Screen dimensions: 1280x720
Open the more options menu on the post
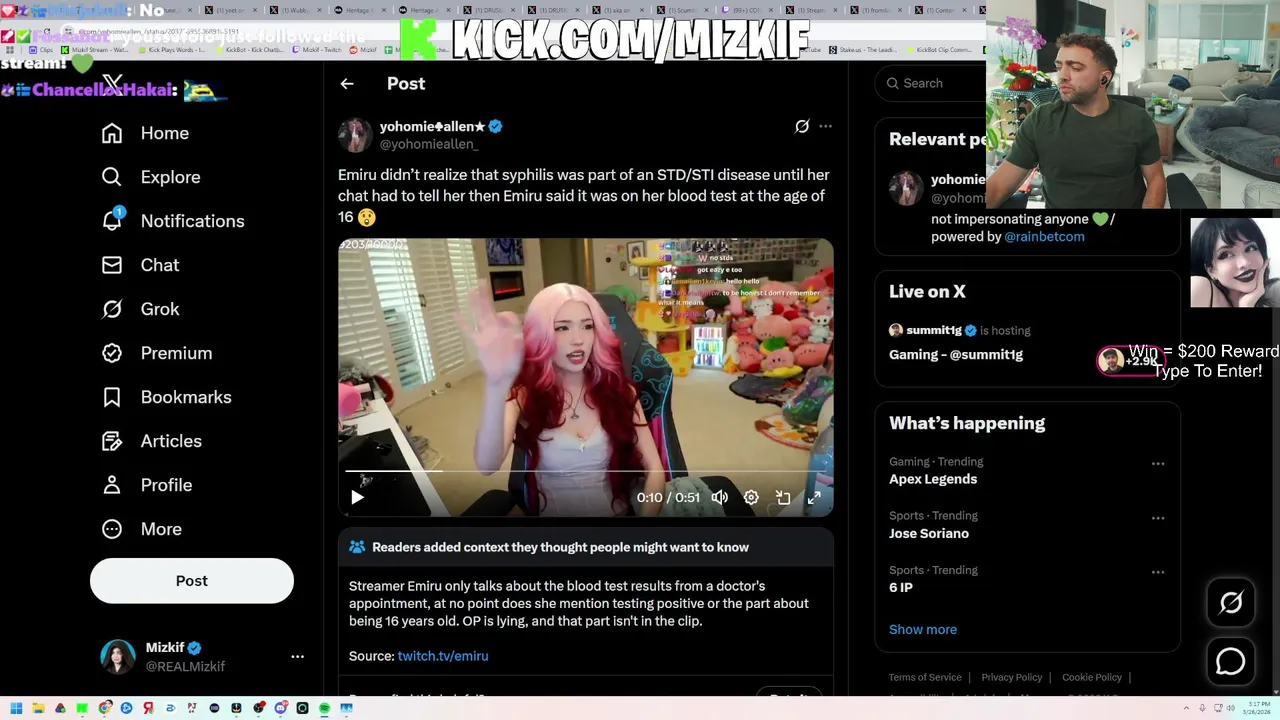pyautogui.click(x=825, y=126)
